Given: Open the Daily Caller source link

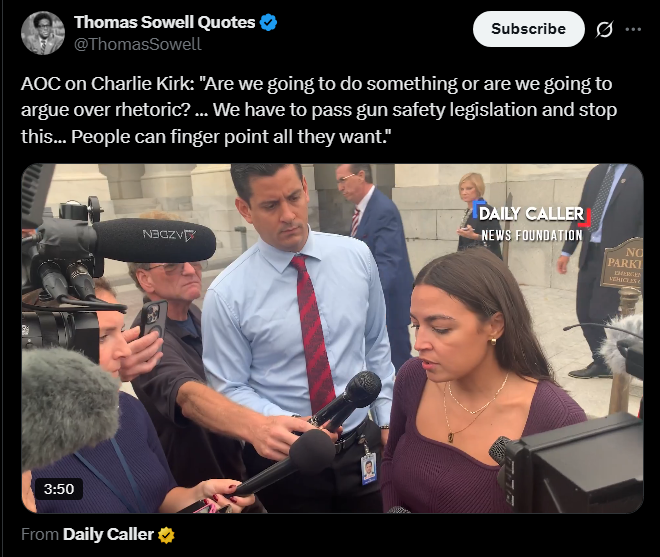Looking at the screenshot, I should click(108, 534).
